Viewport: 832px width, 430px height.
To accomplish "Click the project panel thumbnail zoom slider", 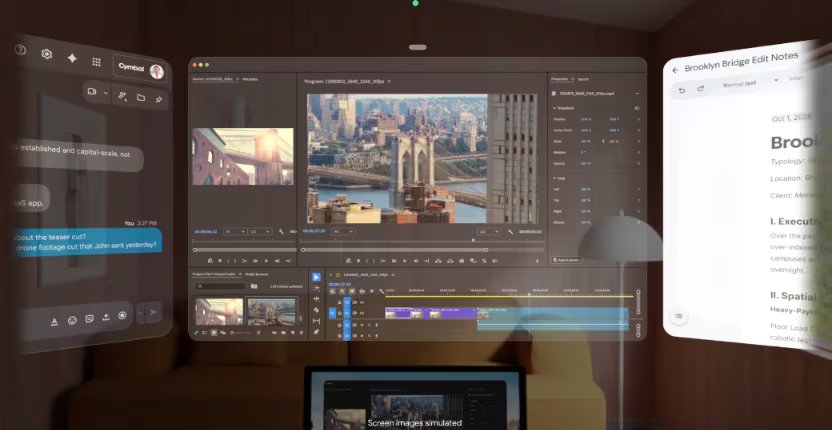I will click(x=241, y=333).
